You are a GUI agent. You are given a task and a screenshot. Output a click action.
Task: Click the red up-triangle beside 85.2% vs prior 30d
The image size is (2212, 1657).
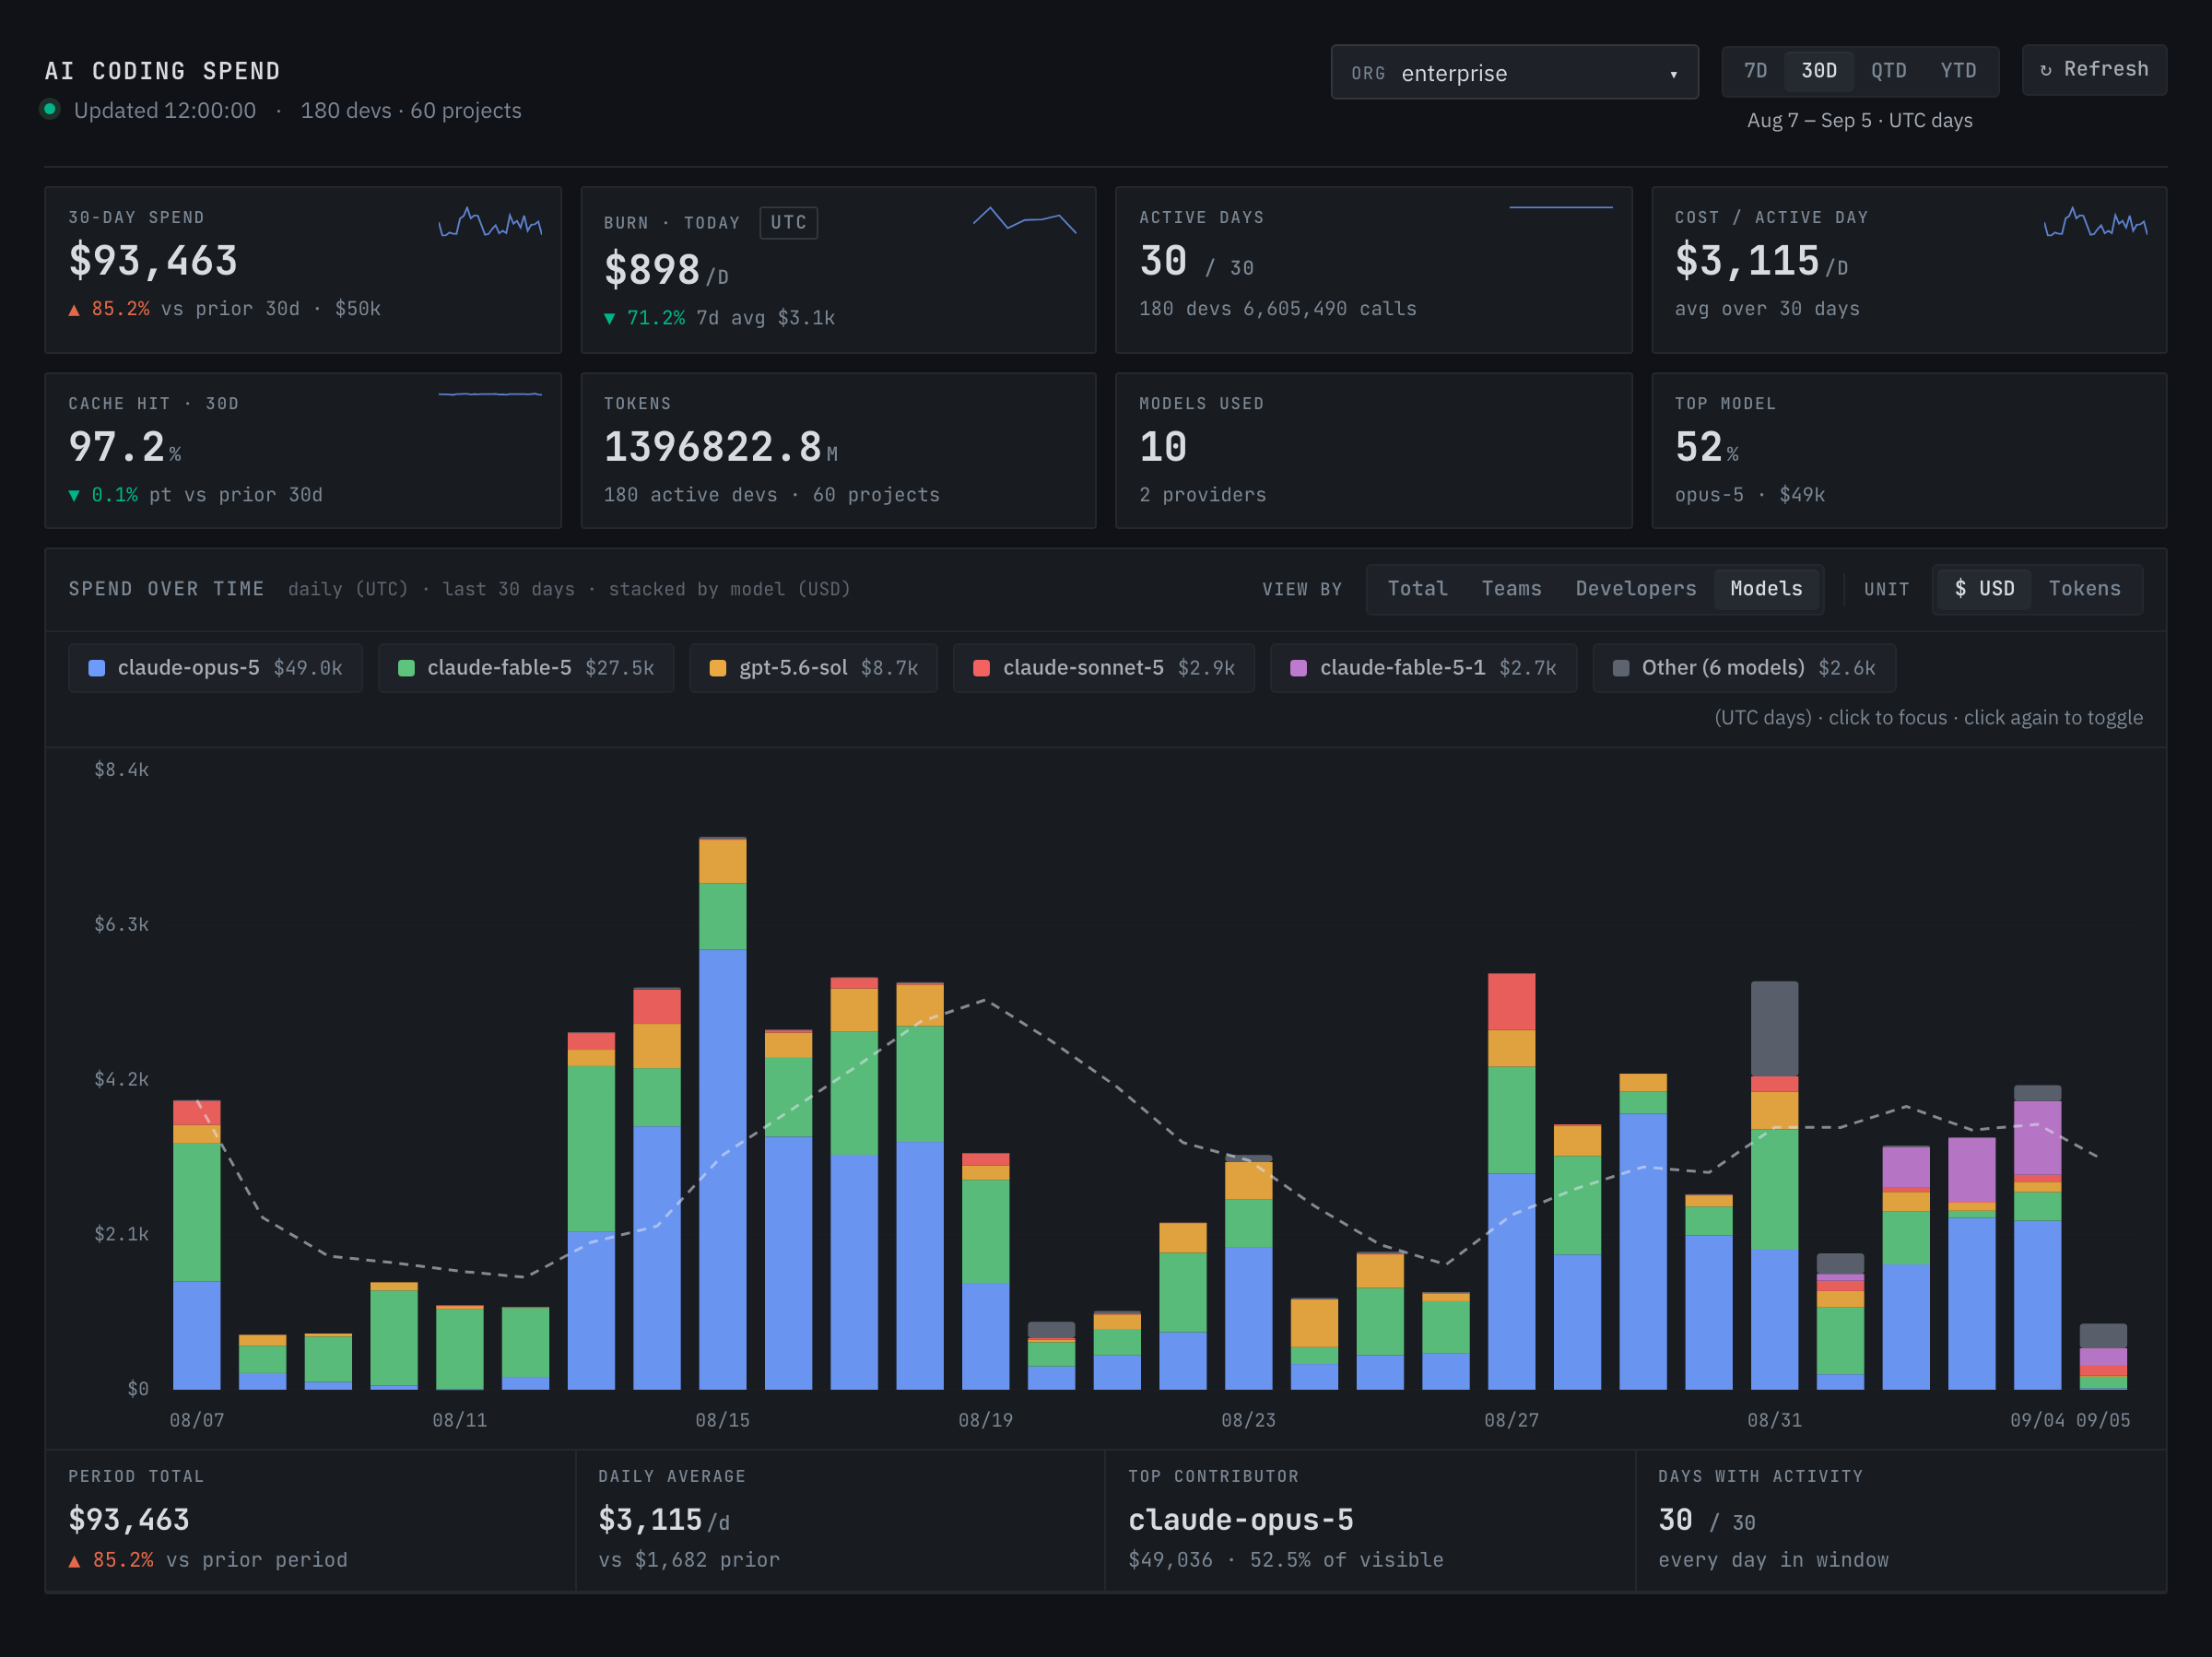tap(74, 310)
